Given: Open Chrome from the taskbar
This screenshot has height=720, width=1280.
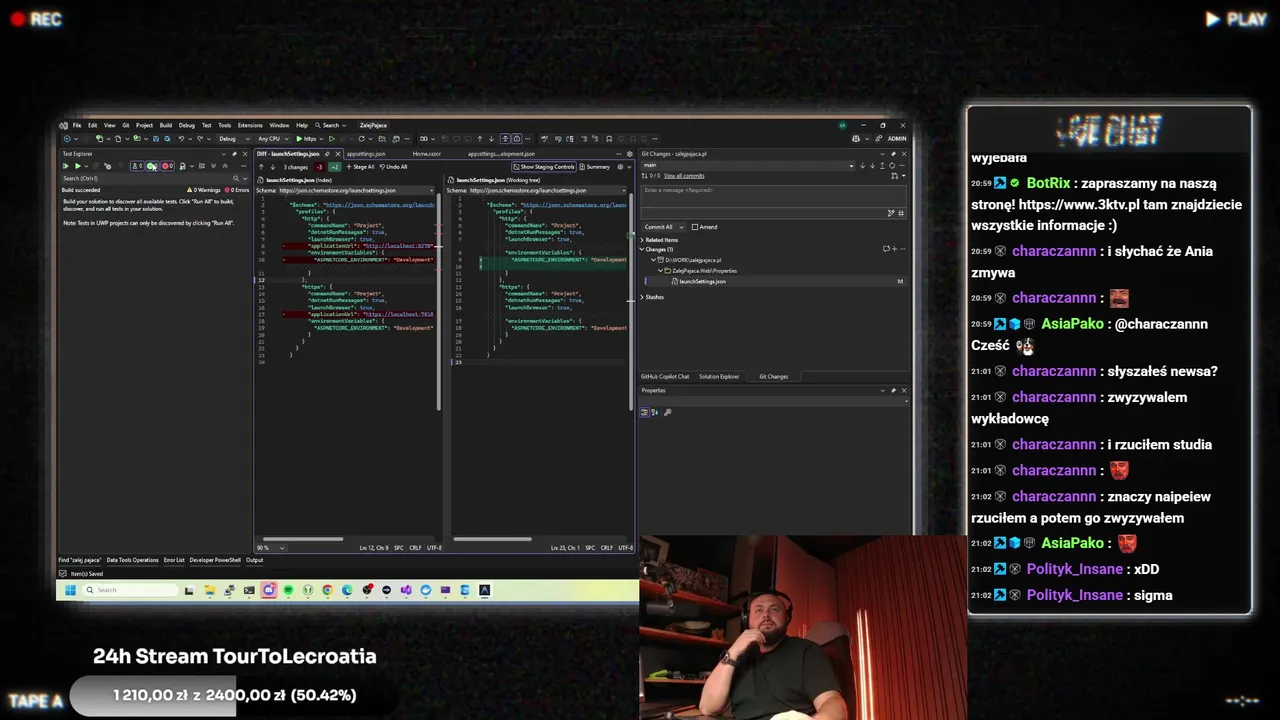Looking at the screenshot, I should coord(327,590).
